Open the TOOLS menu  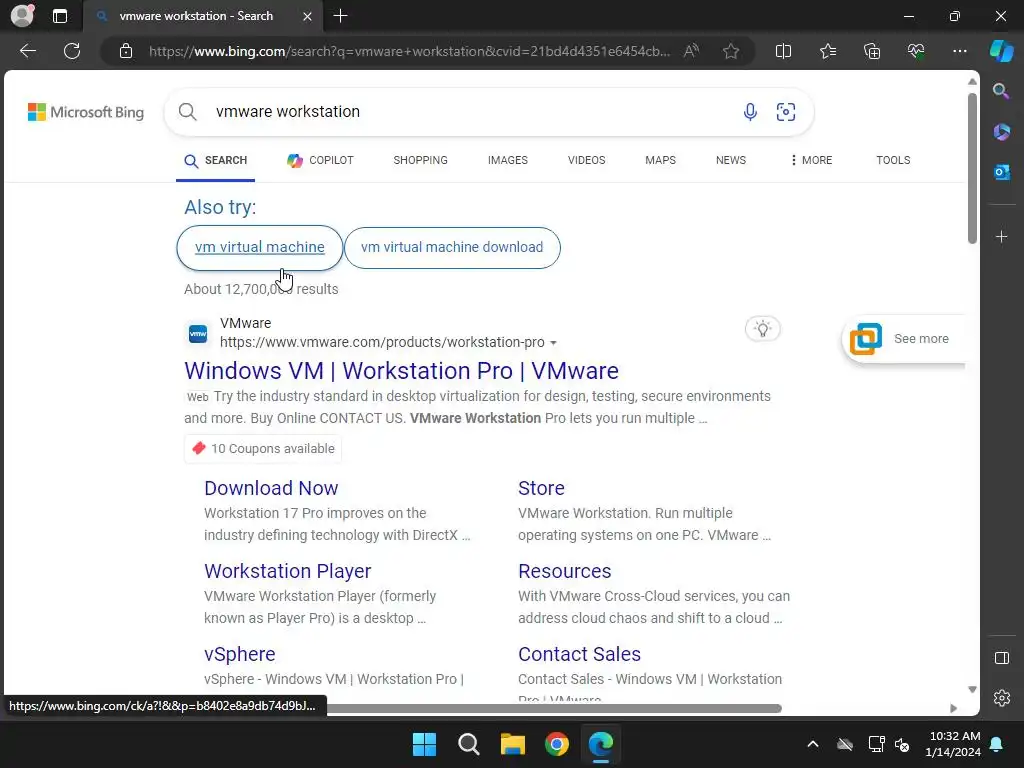click(x=893, y=160)
